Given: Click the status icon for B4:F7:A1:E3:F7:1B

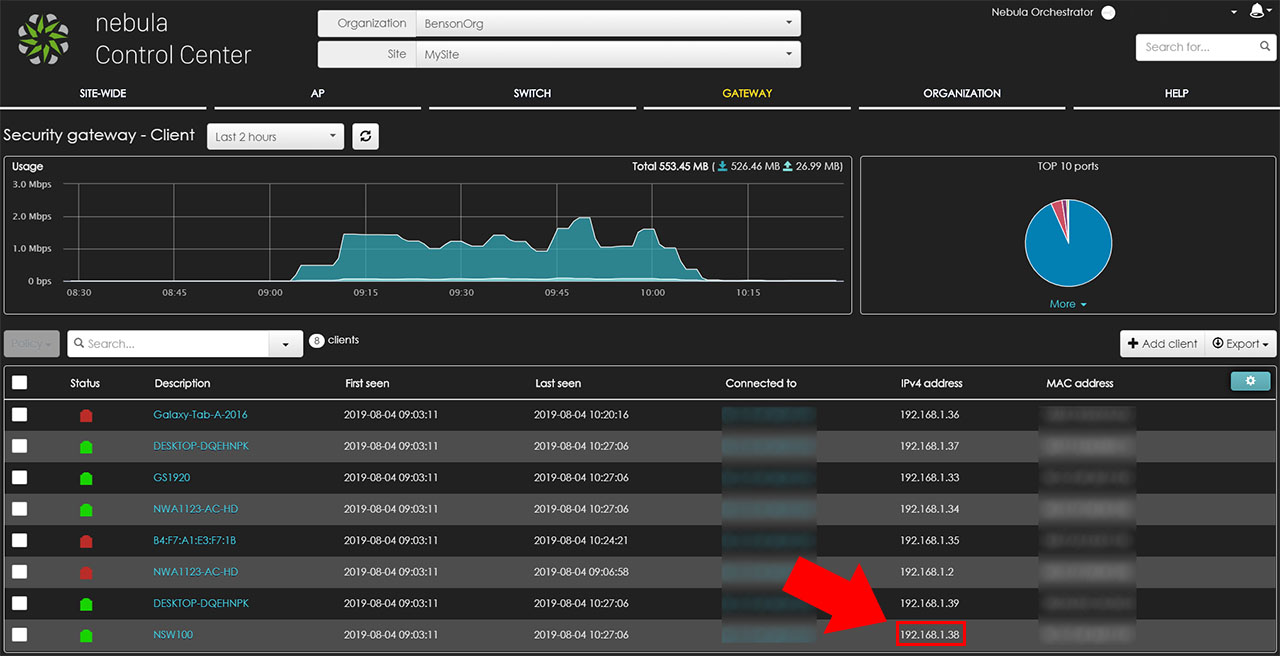Looking at the screenshot, I should (86, 541).
